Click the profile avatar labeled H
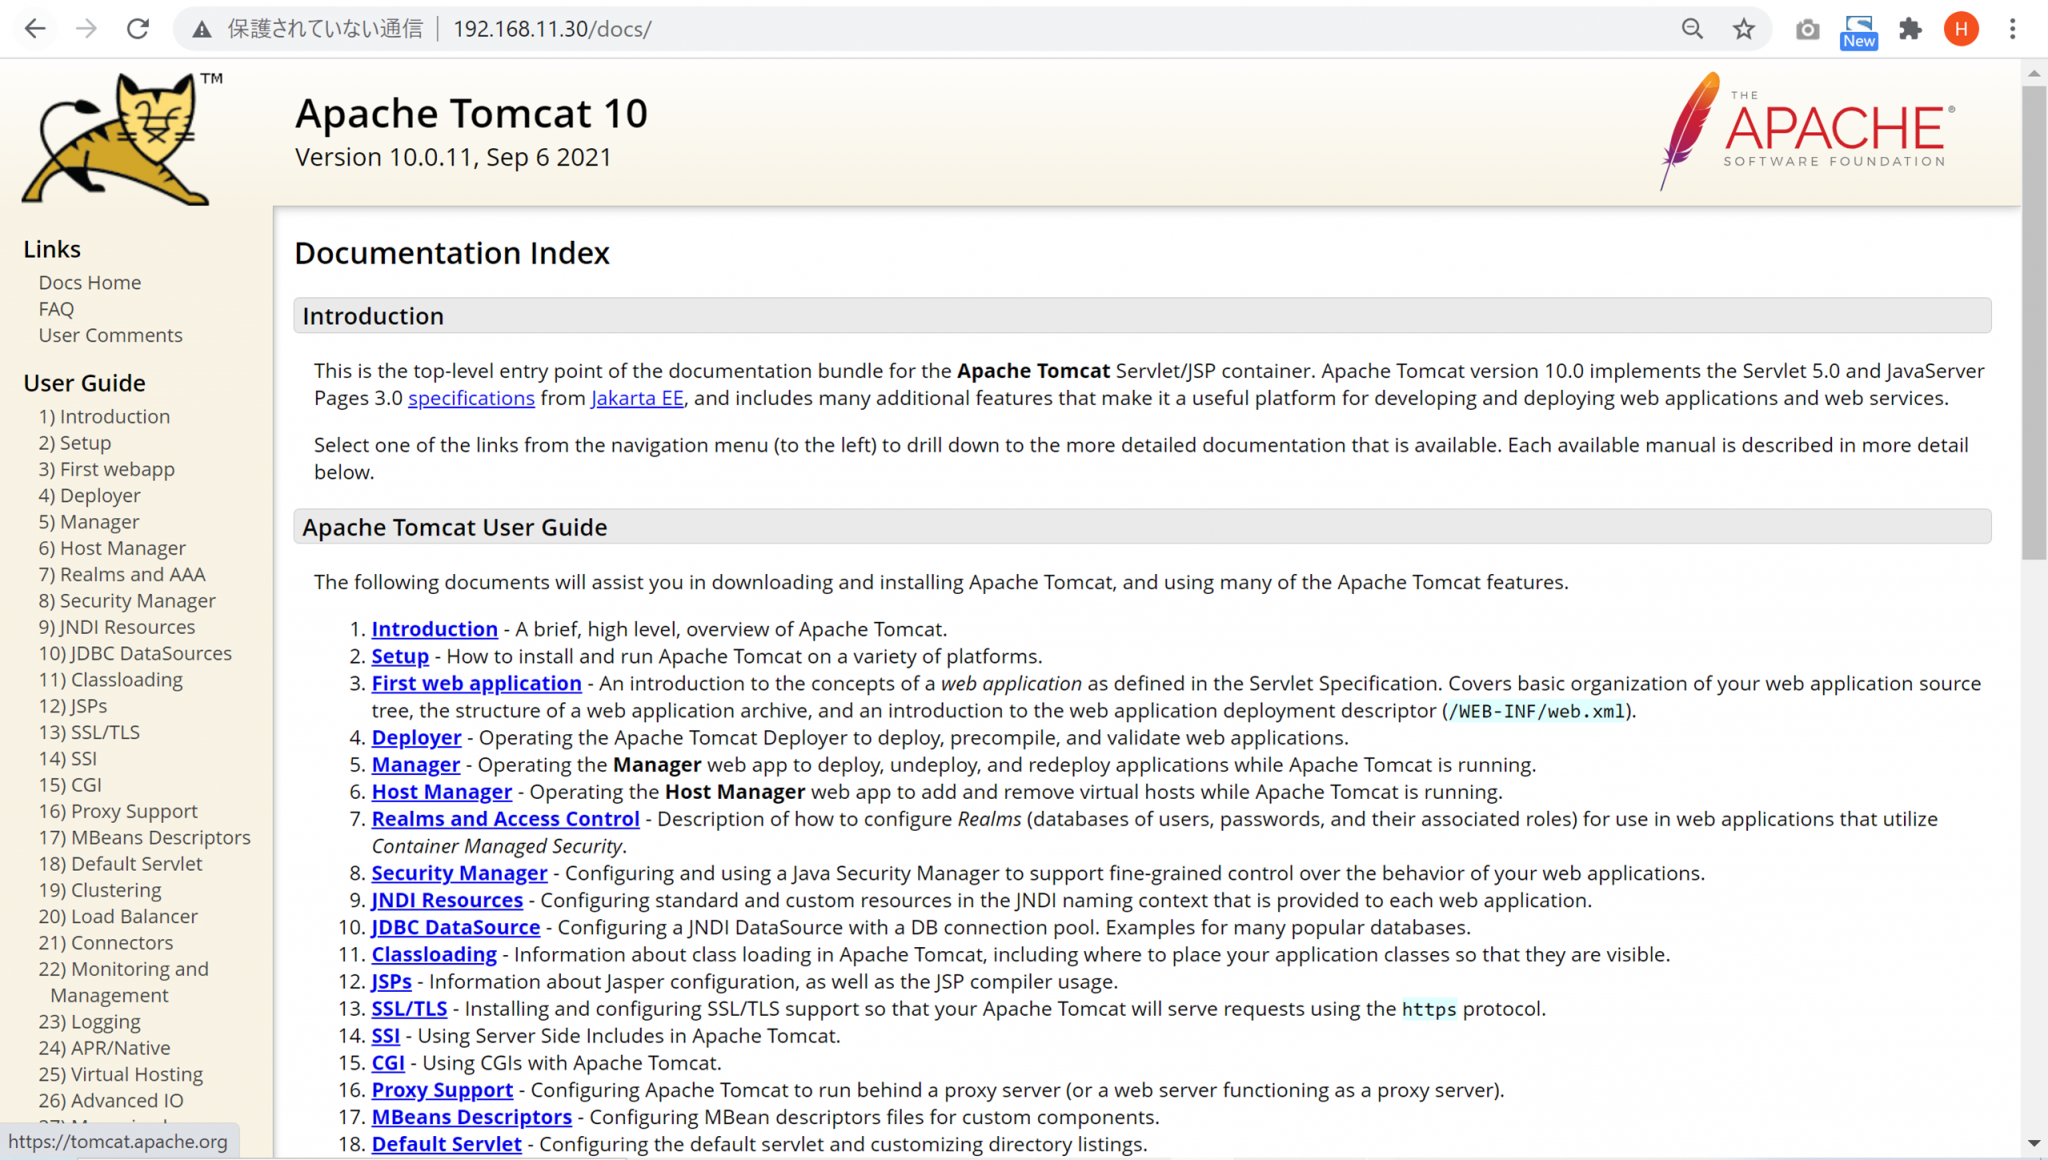This screenshot has width=2048, height=1160. coord(1960,29)
